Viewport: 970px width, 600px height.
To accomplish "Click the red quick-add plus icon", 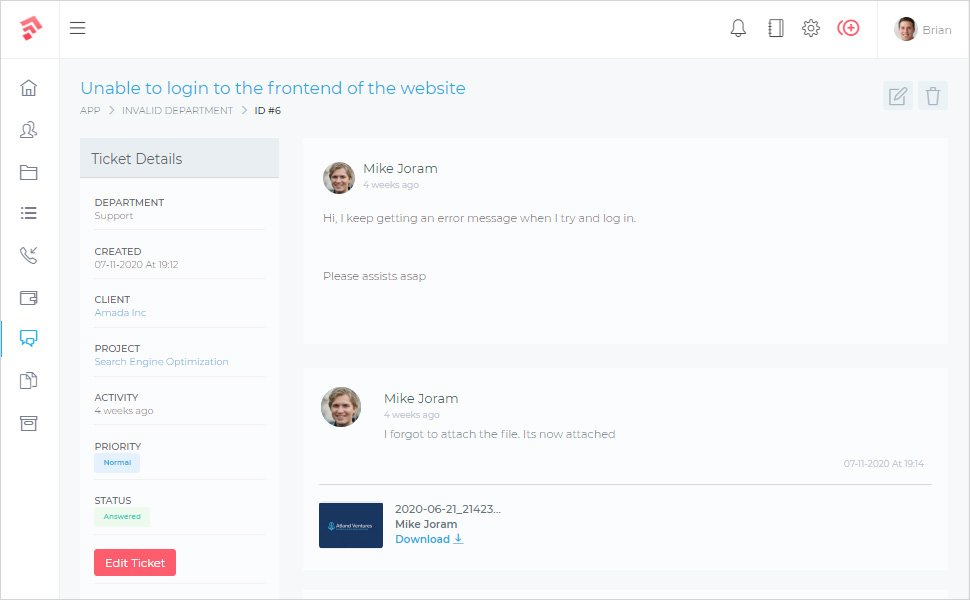I will (848, 29).
